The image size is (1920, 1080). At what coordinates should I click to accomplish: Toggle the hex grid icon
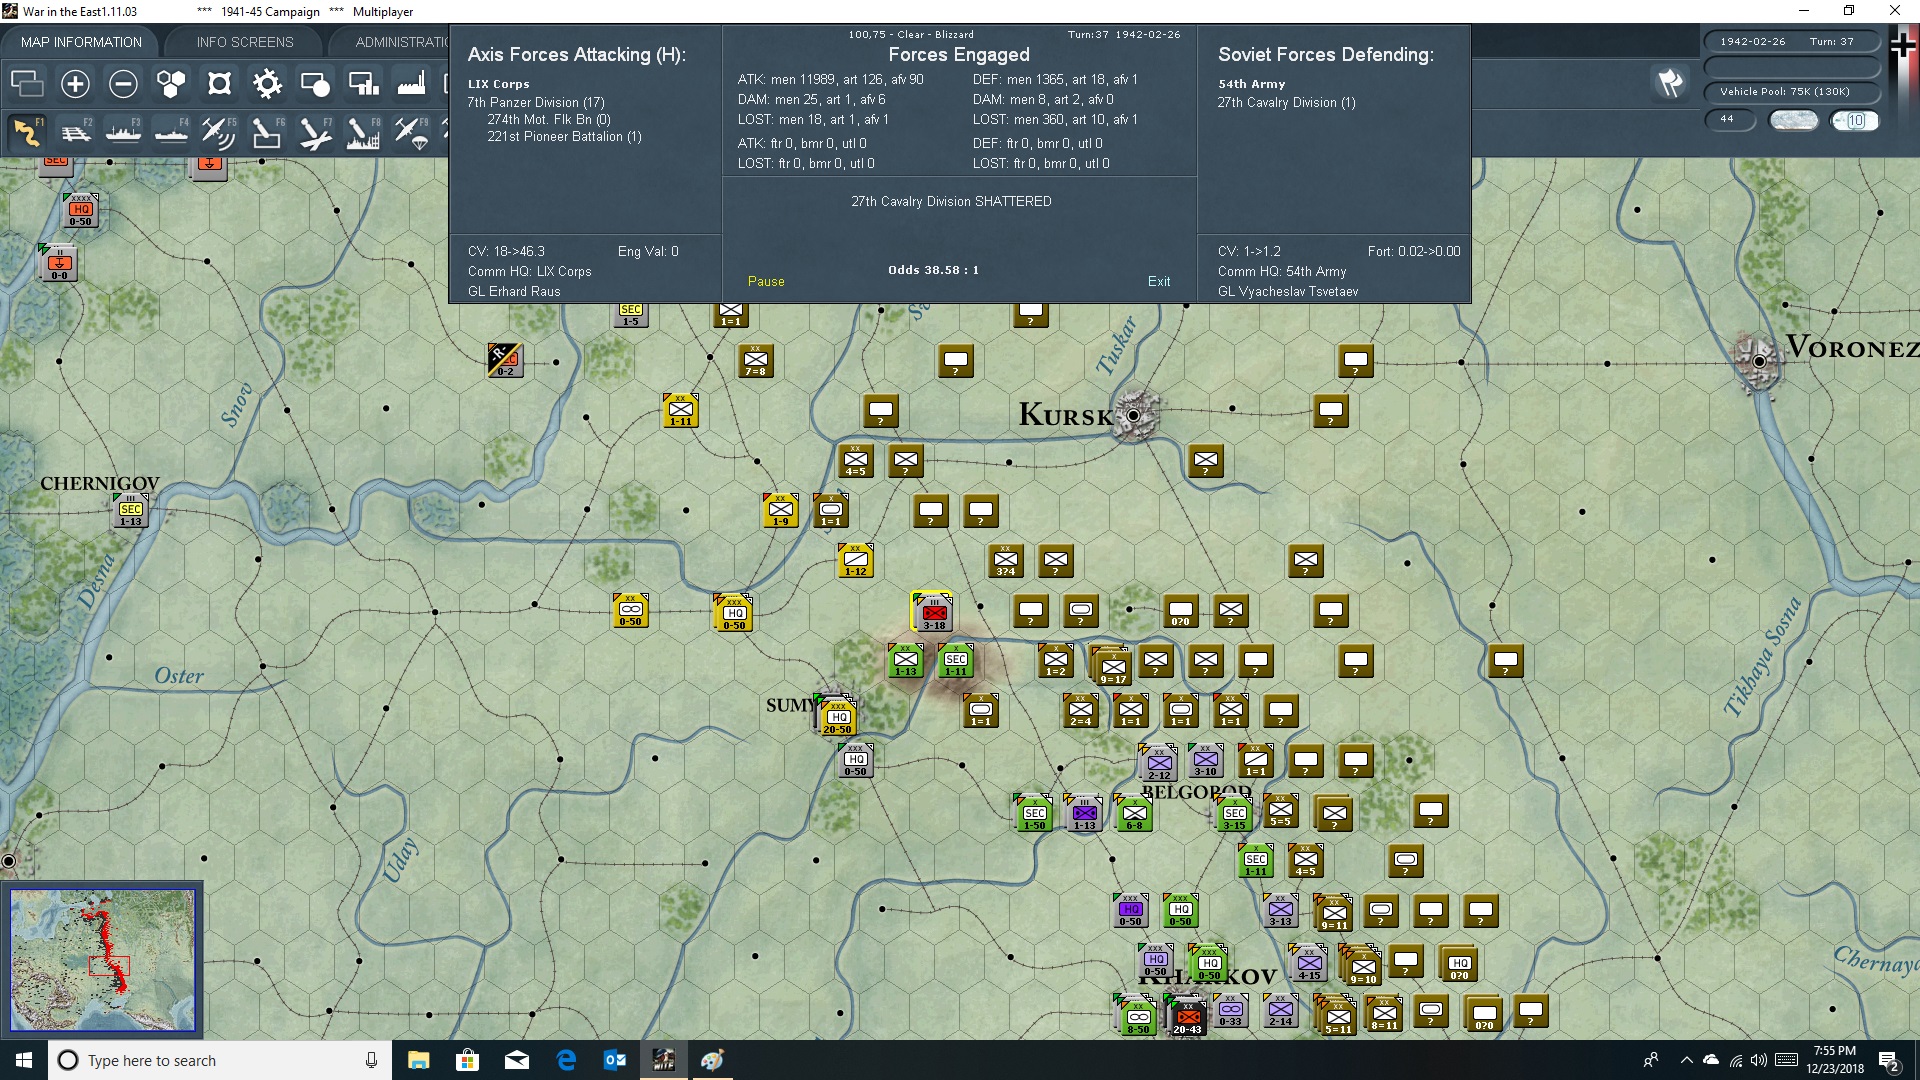[171, 84]
